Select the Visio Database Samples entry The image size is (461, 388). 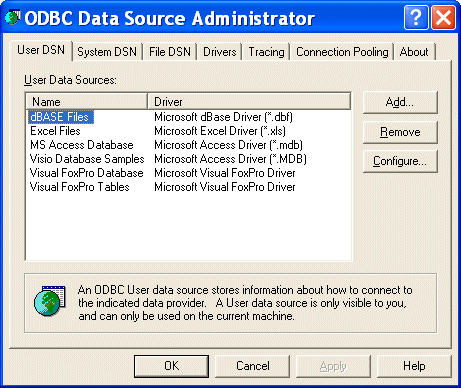(x=87, y=159)
